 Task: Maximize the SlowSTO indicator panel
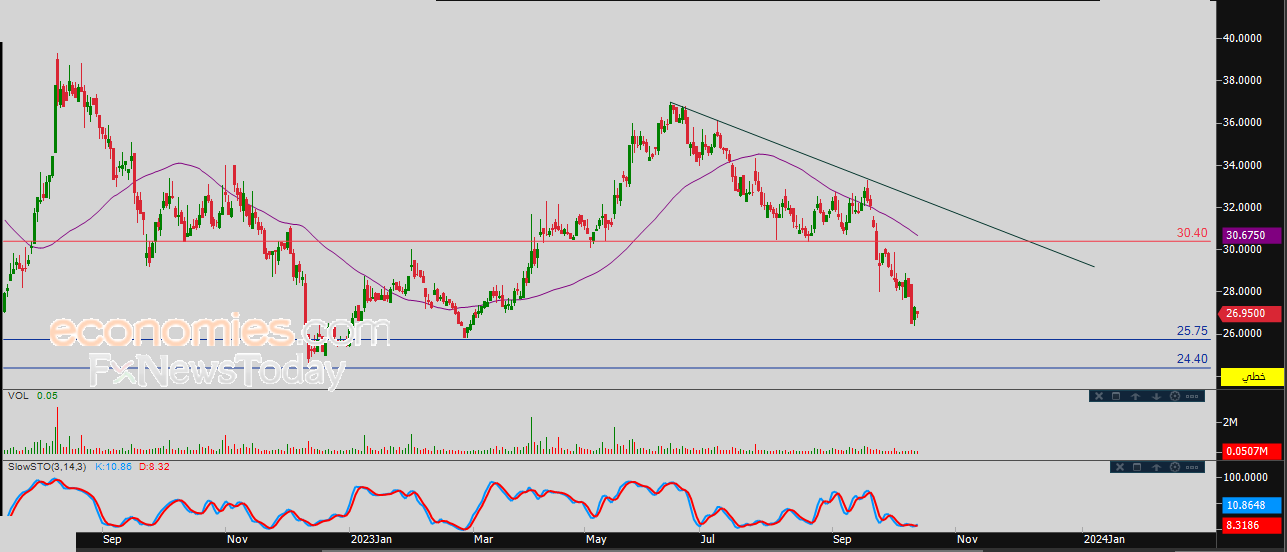1138,467
